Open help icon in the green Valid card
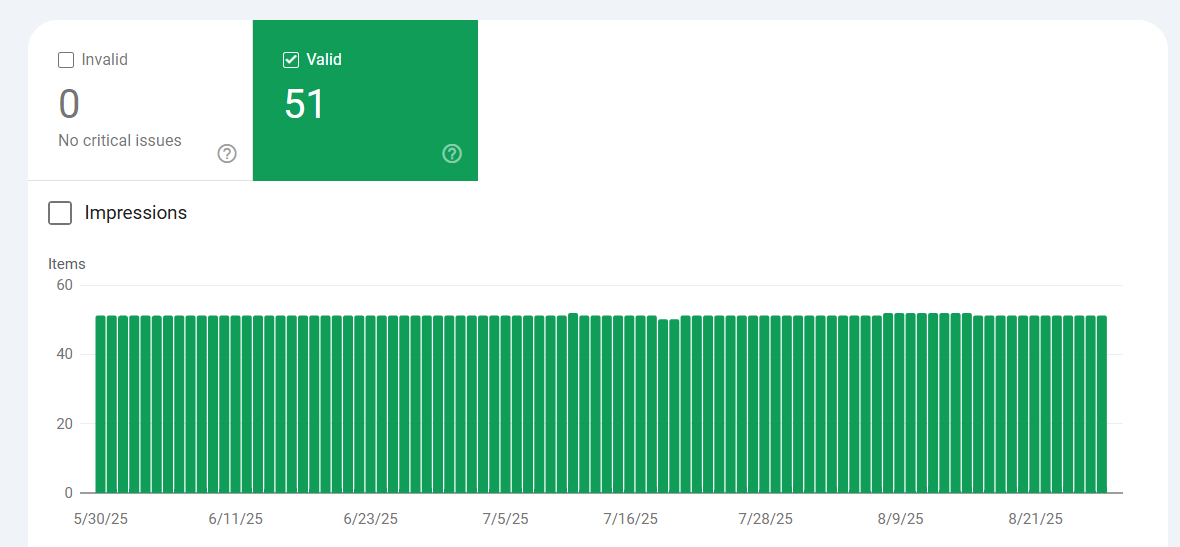Image resolution: width=1180 pixels, height=547 pixels. click(x=452, y=153)
